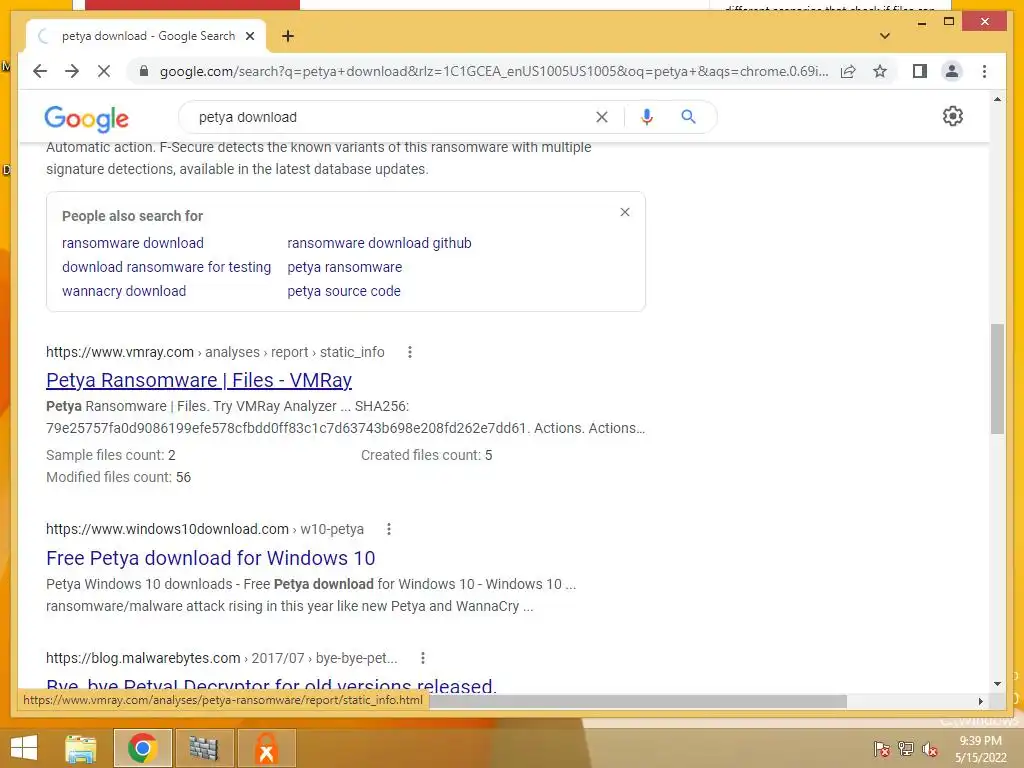Search for wannacry download

pyautogui.click(x=124, y=291)
